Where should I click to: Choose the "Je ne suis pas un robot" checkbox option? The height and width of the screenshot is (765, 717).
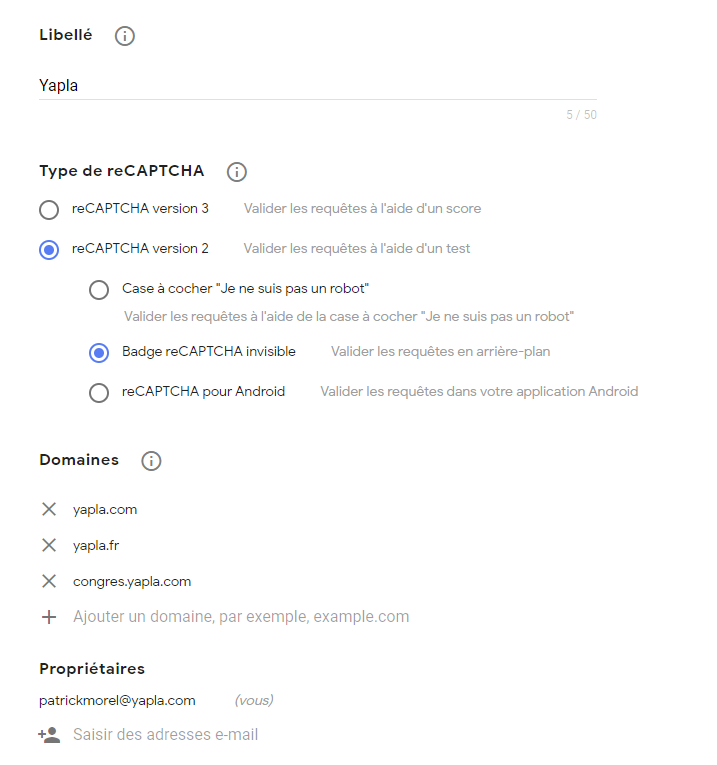[99, 290]
